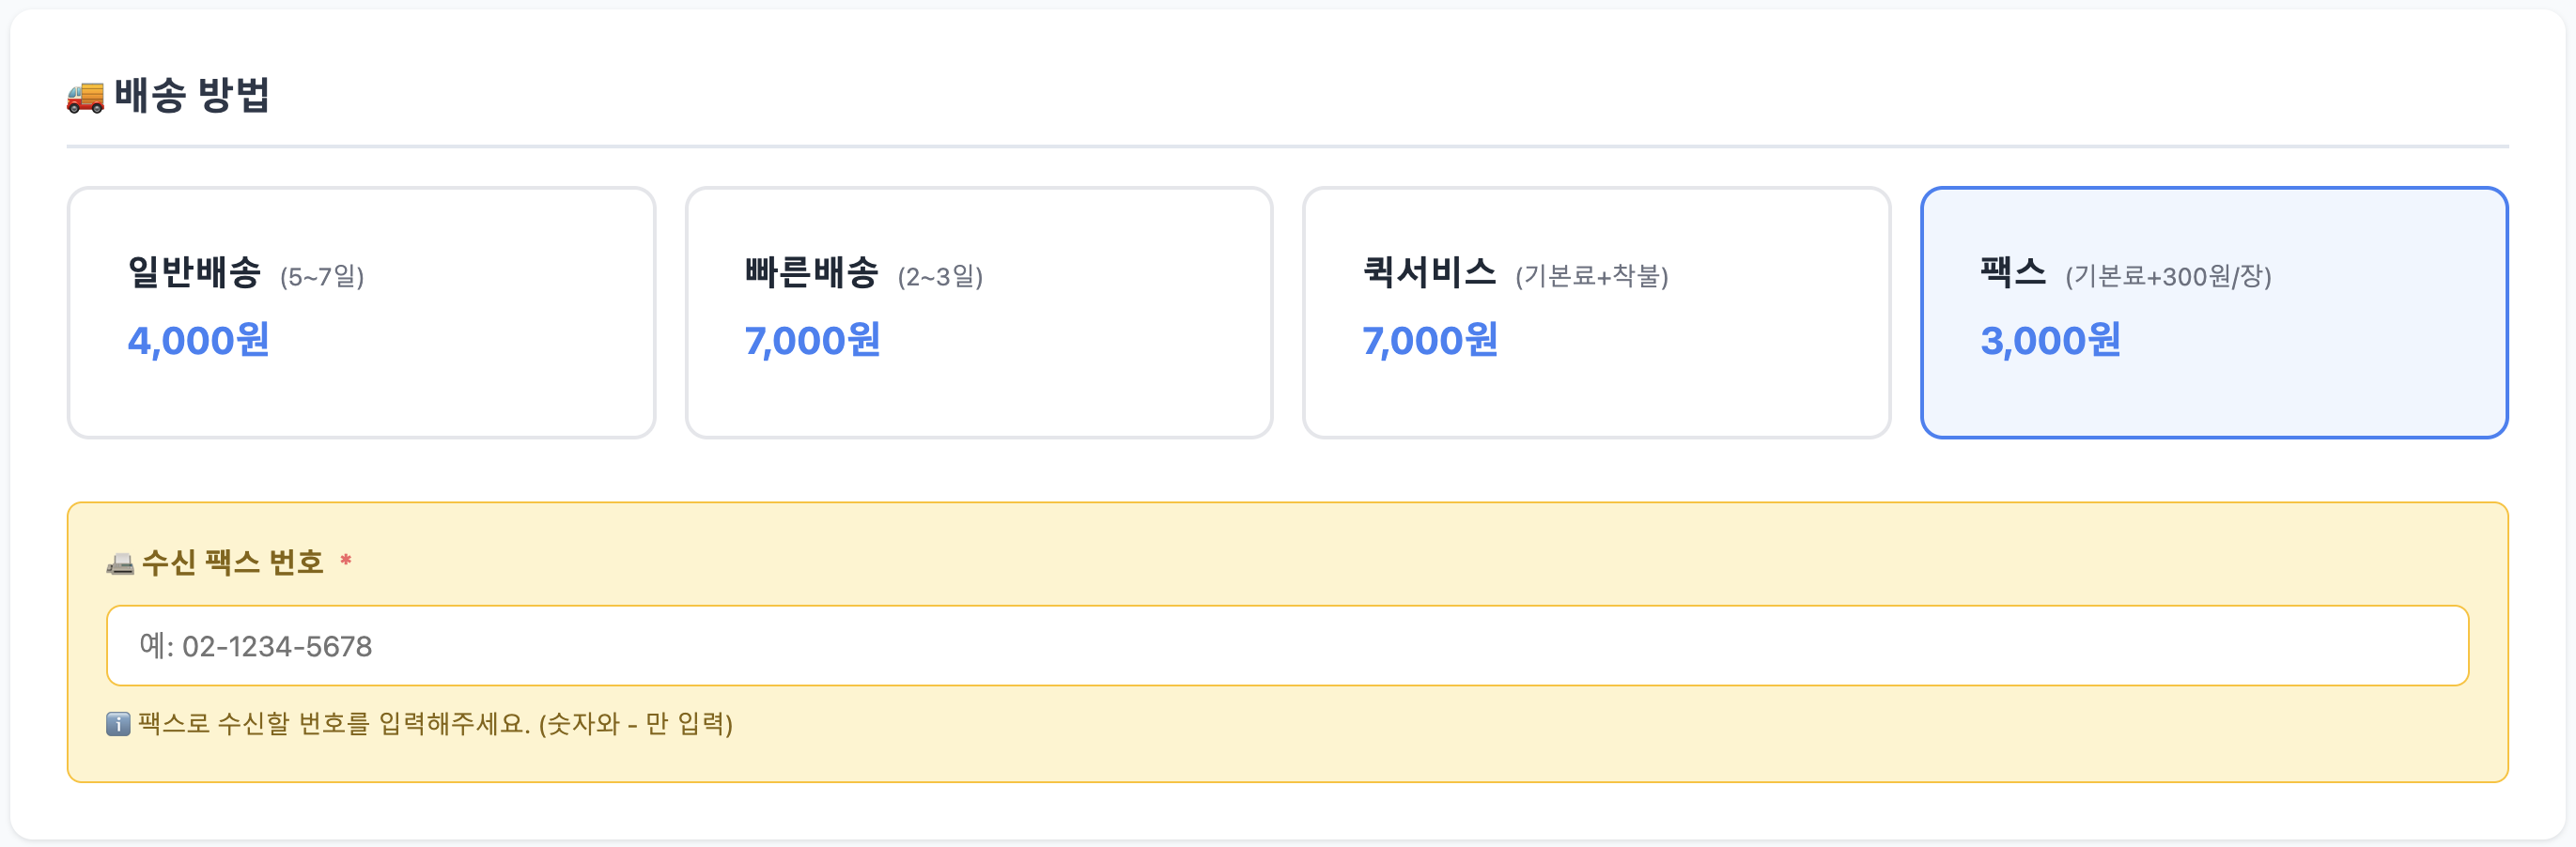
Task: Pick the 퀵서비스 delivery option
Action: coord(1596,312)
